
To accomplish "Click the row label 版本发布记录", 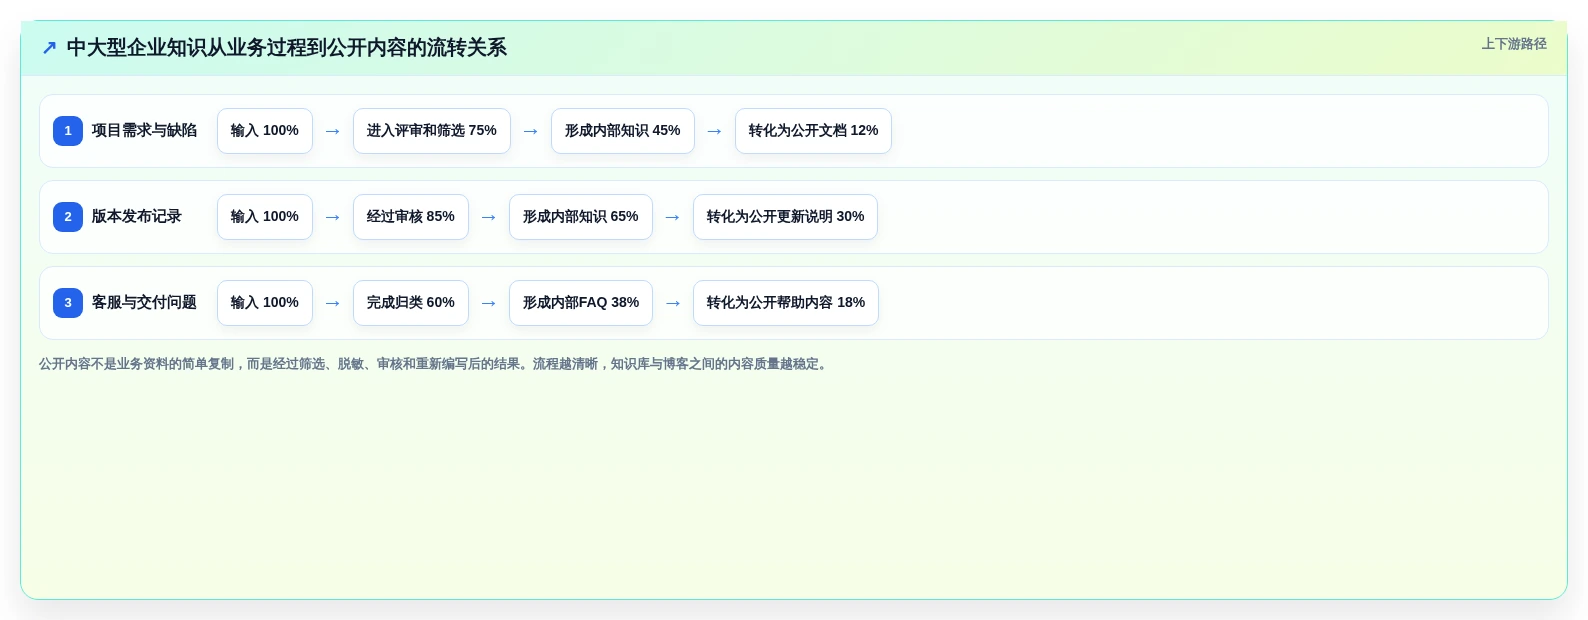I will pos(137,217).
